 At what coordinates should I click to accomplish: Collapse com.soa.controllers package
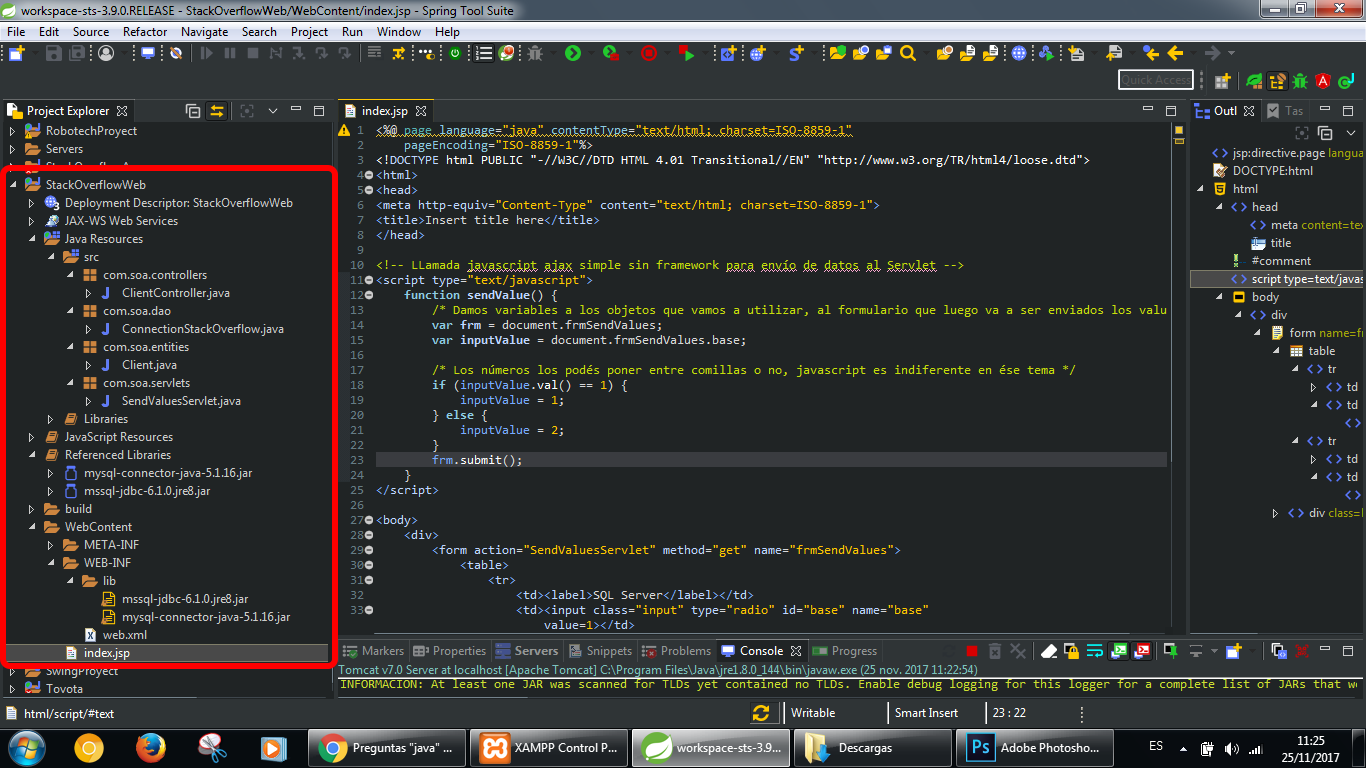[70, 275]
